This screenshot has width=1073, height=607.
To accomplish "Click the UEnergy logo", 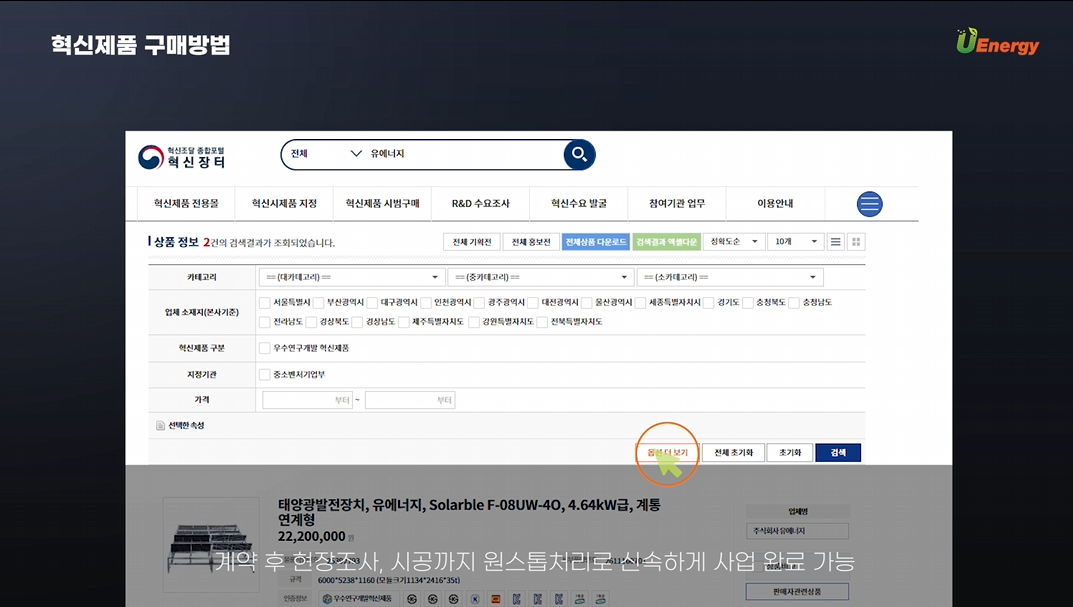I will click(x=997, y=42).
